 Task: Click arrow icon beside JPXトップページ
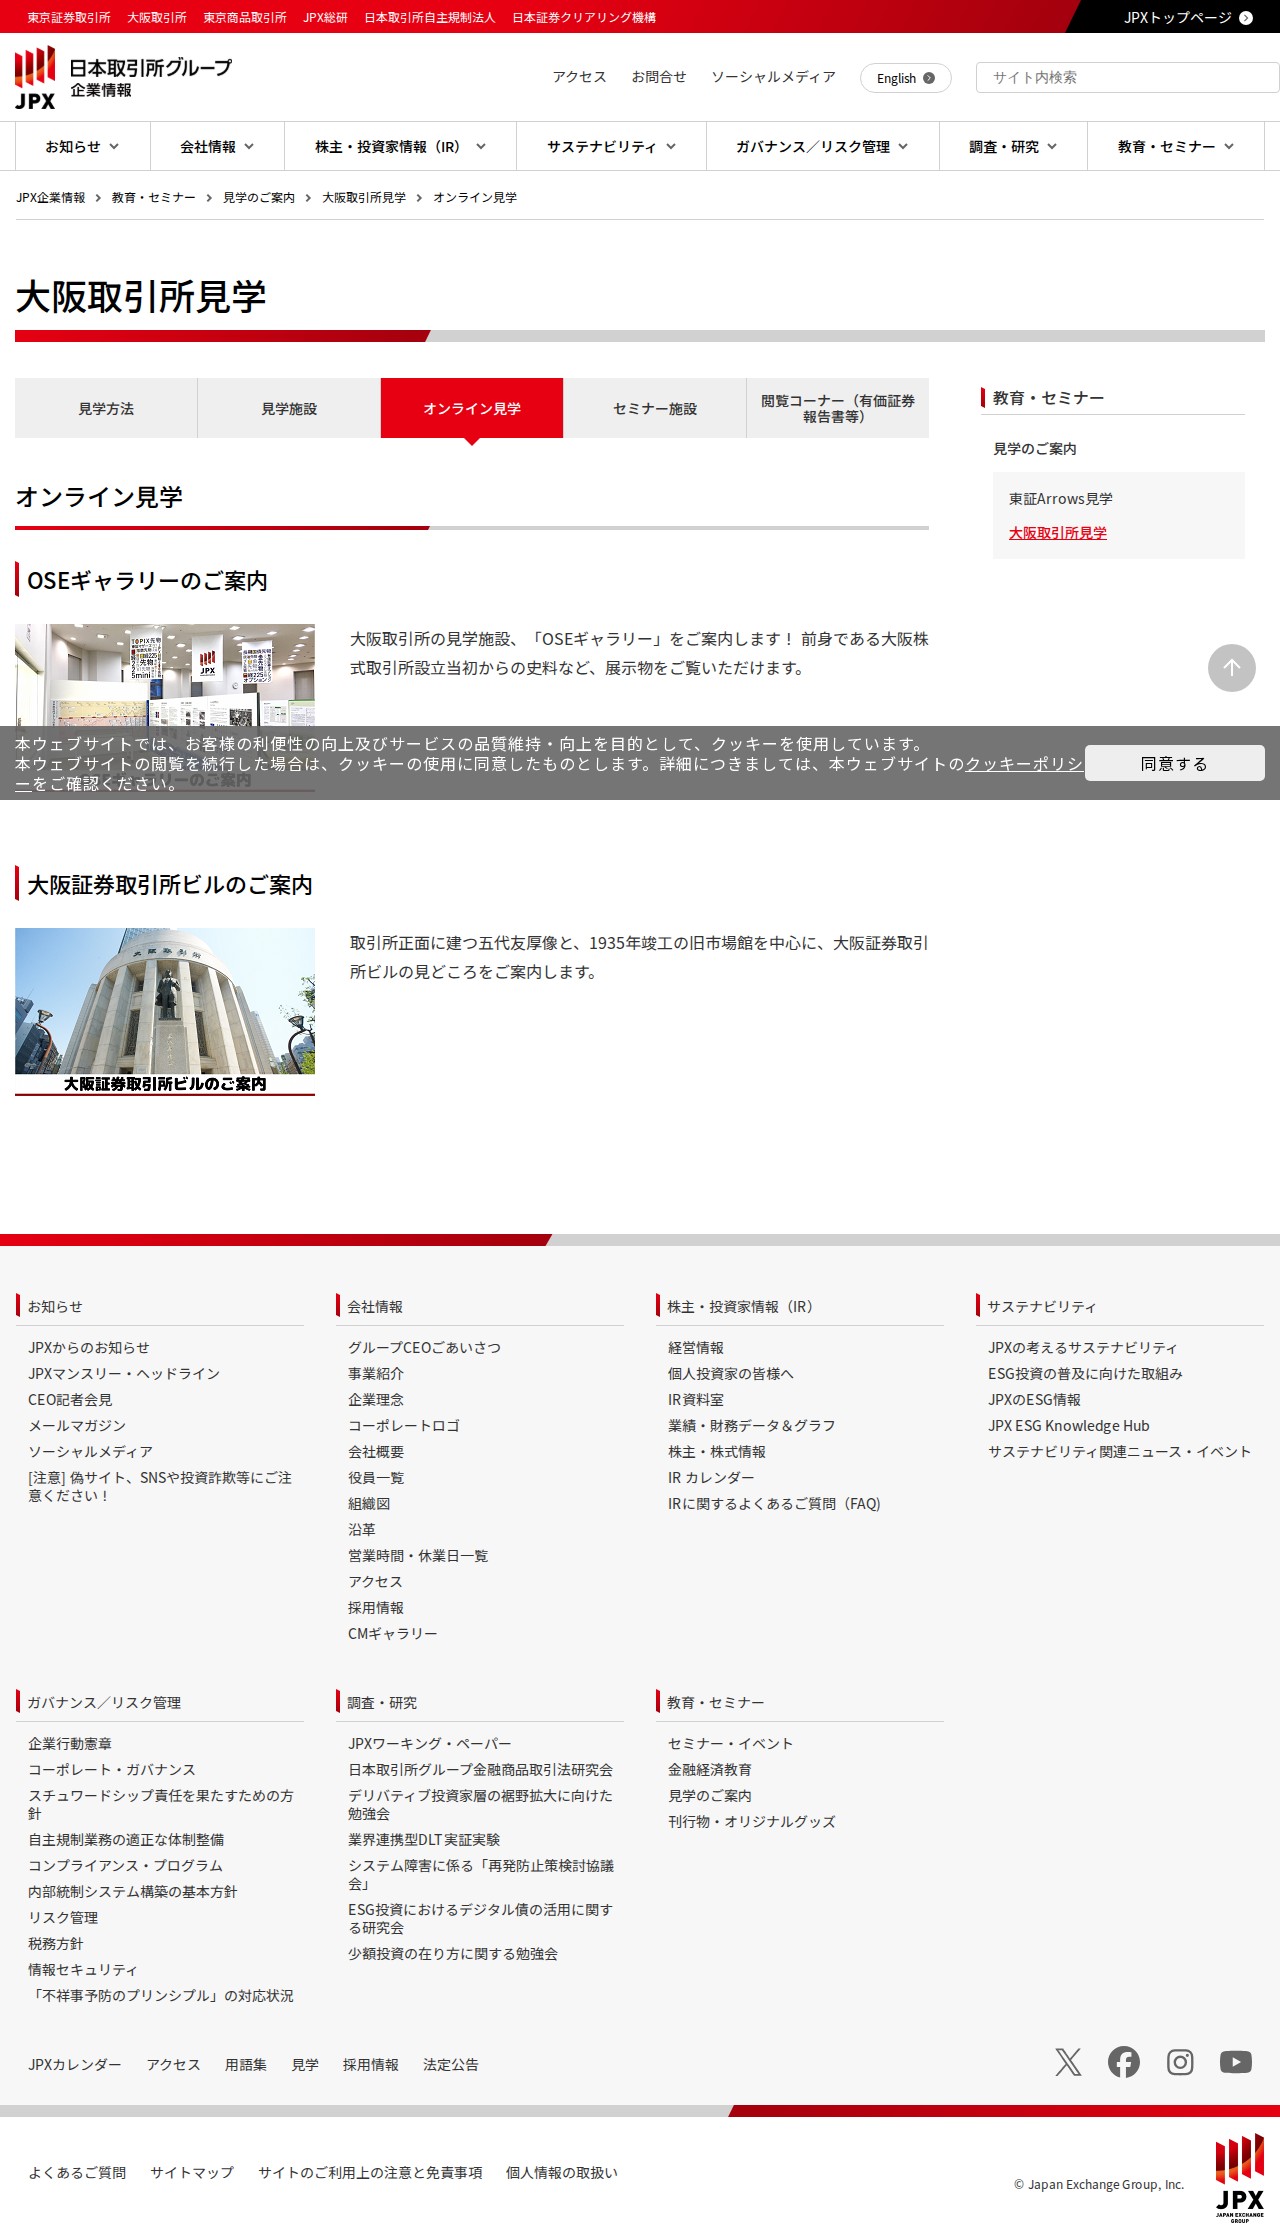coord(1246,18)
